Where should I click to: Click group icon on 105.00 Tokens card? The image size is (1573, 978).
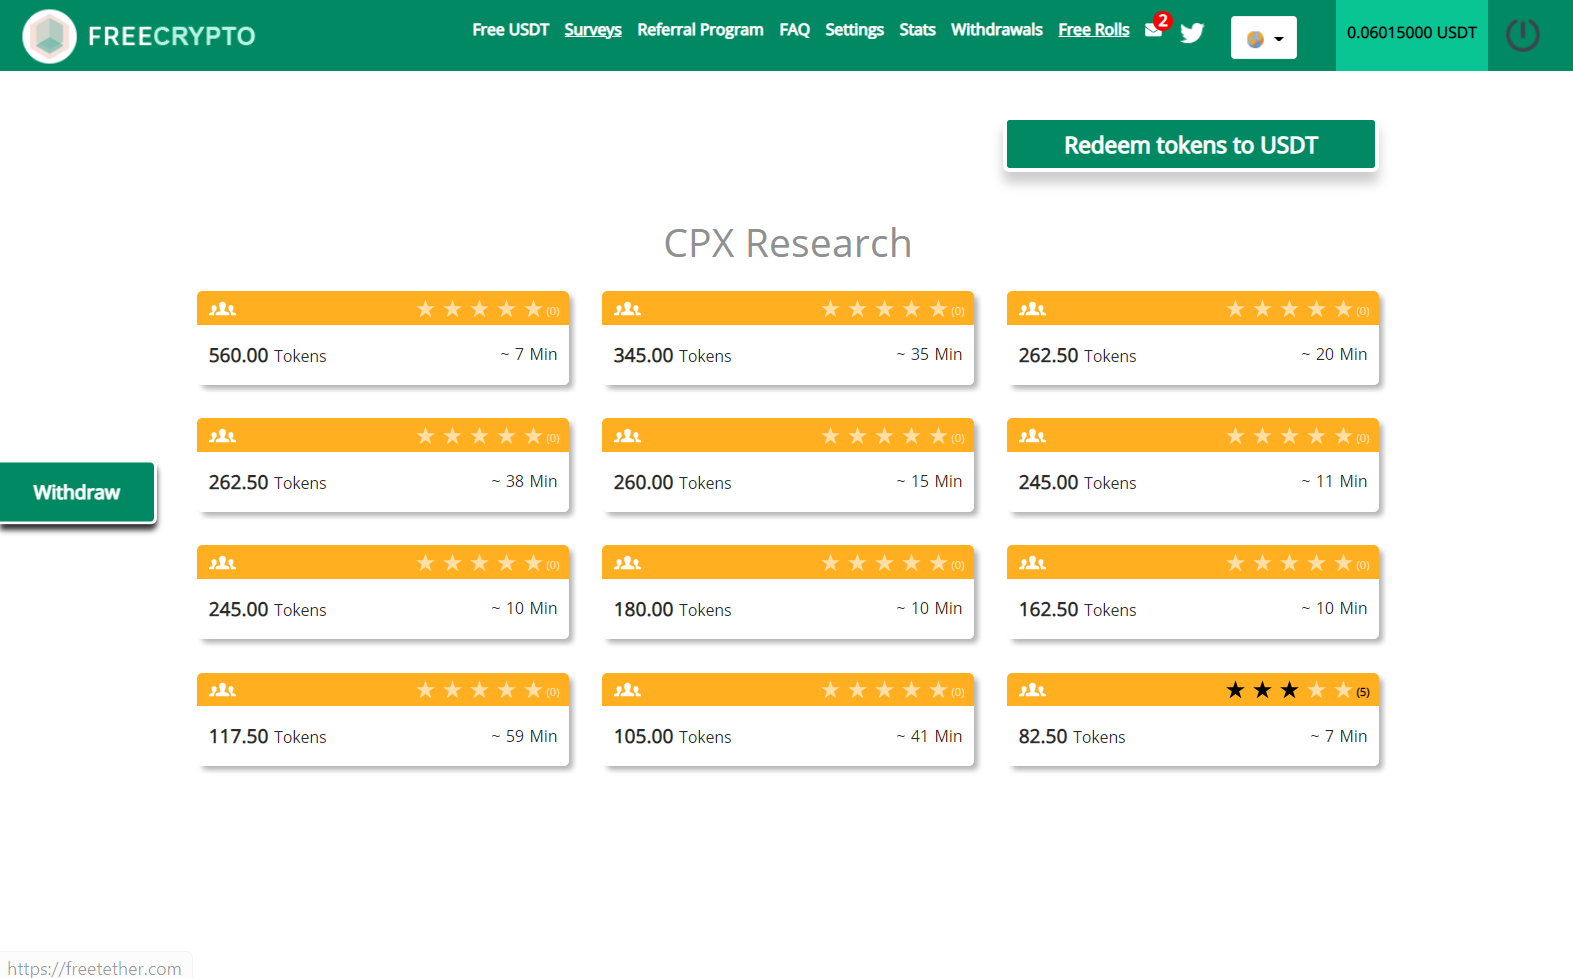click(x=627, y=690)
